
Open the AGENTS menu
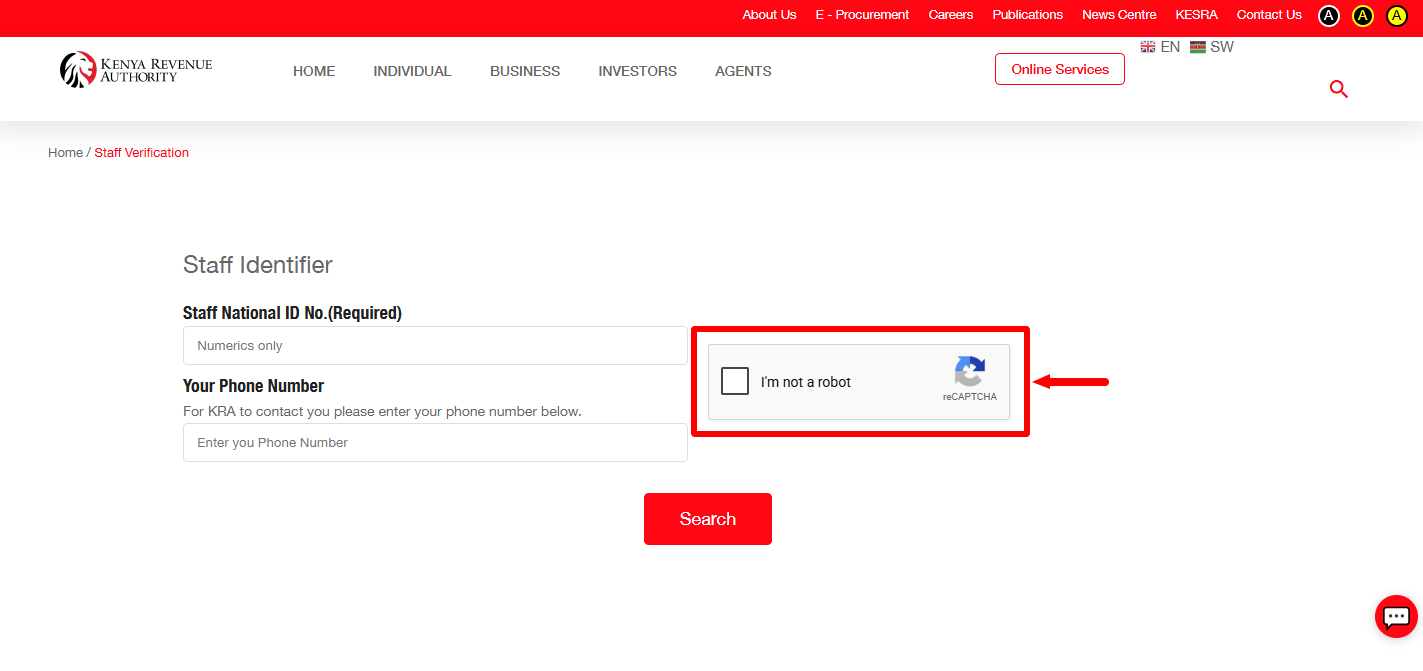pos(743,71)
